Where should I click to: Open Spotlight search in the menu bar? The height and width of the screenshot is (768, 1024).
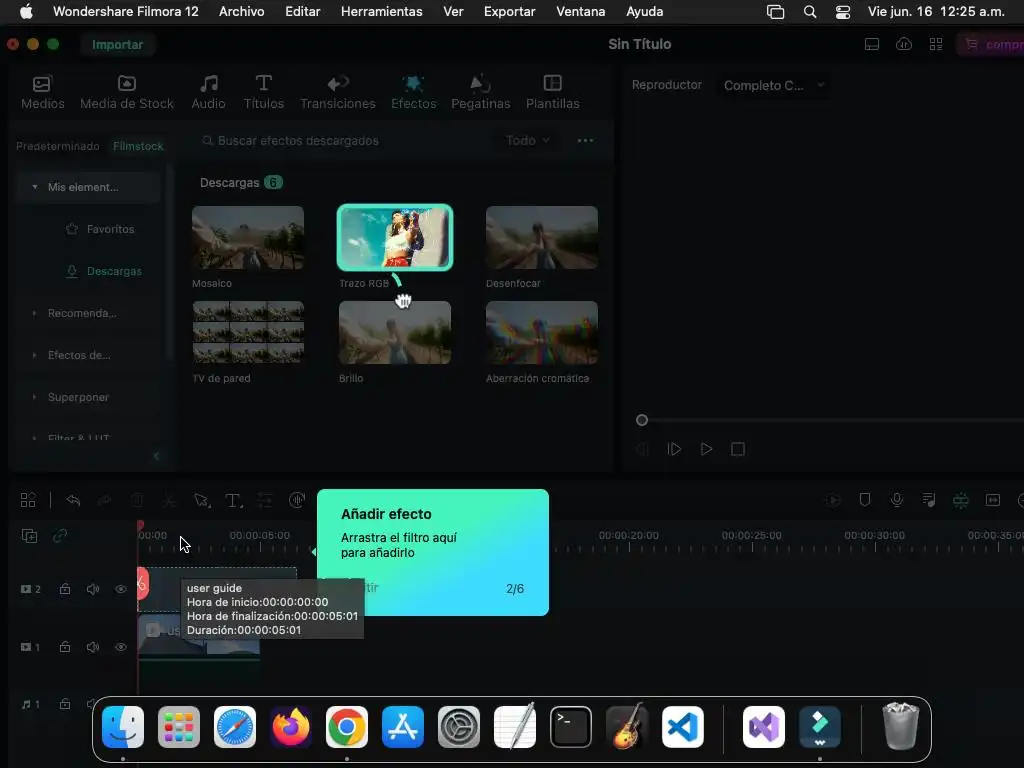pos(810,12)
